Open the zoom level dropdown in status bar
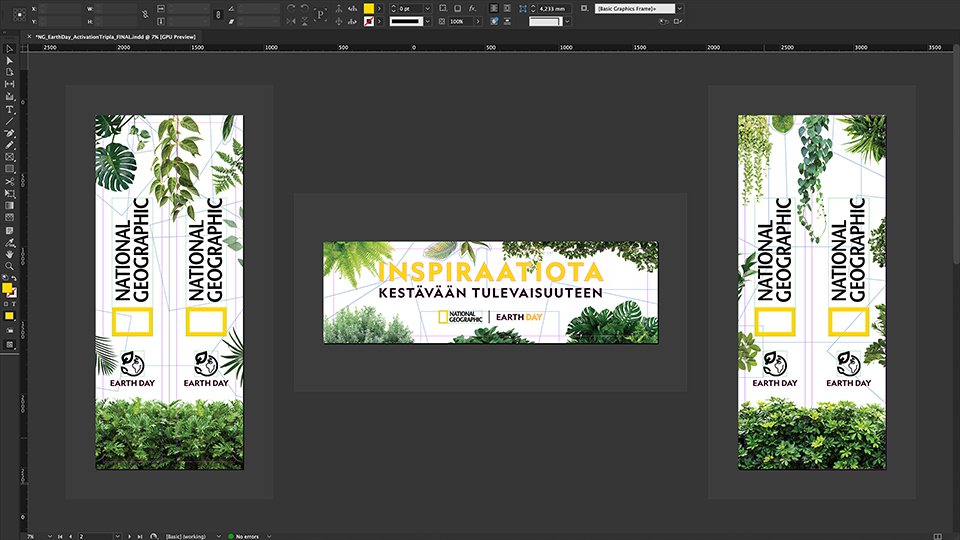 (x=50, y=536)
